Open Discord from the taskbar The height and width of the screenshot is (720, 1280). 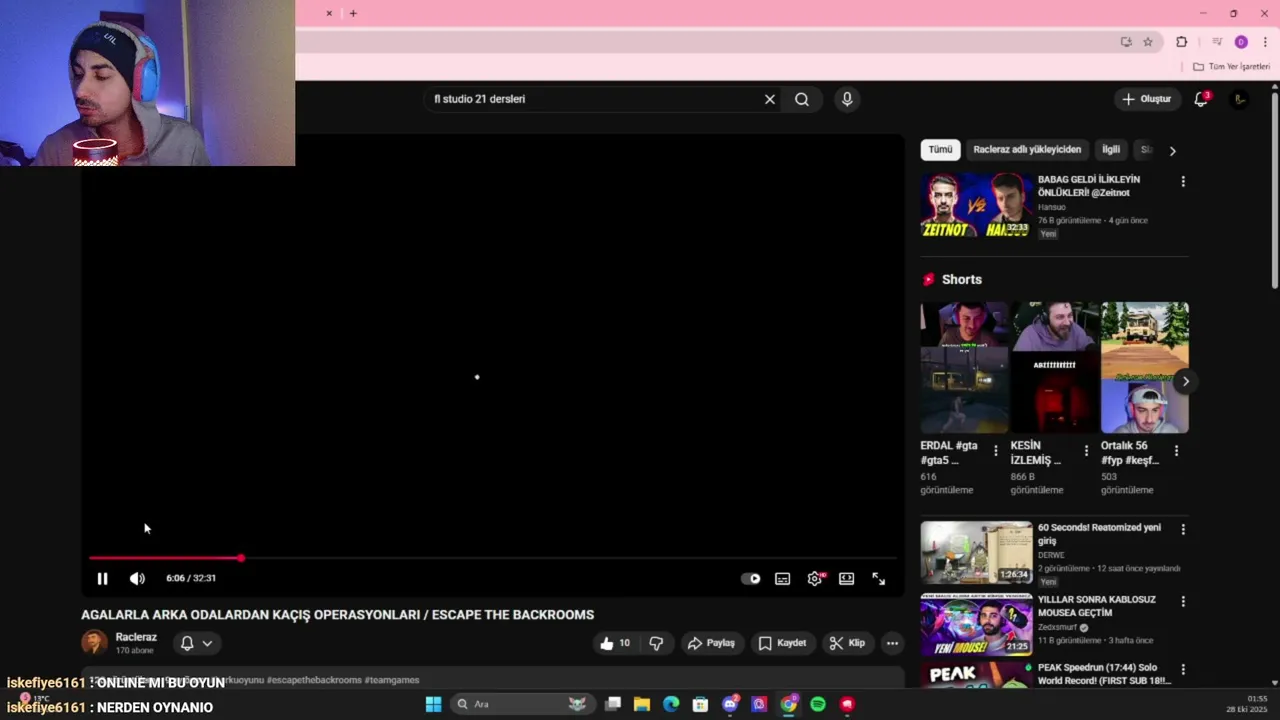[x=730, y=704]
